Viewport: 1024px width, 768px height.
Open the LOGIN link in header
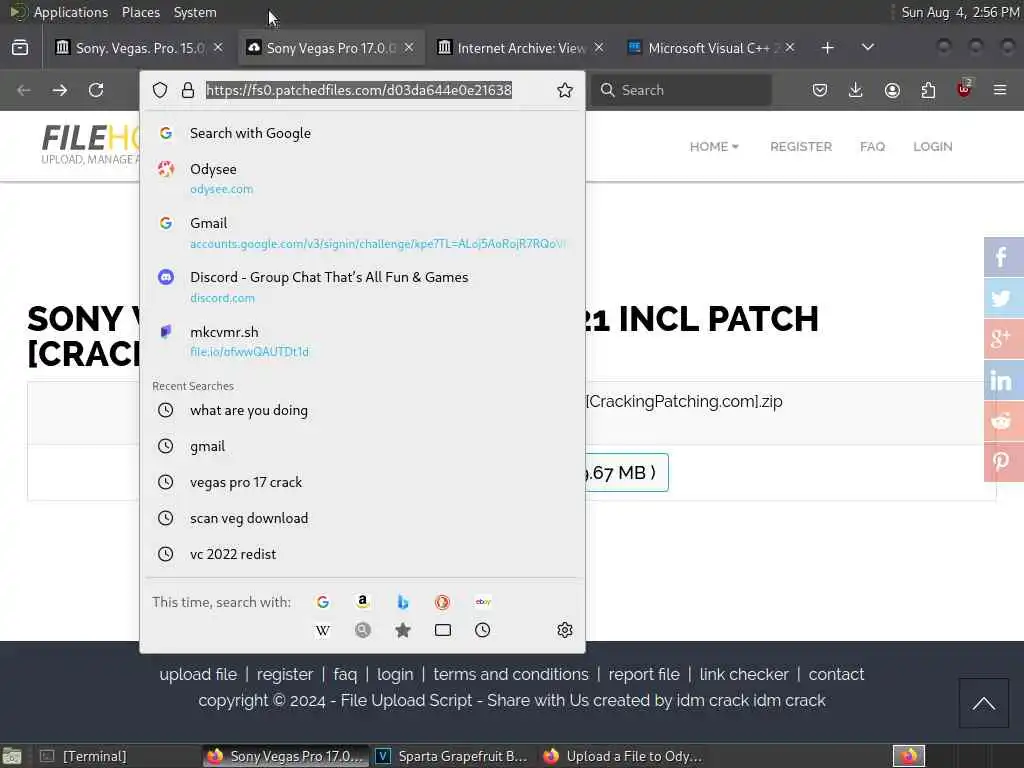(933, 146)
